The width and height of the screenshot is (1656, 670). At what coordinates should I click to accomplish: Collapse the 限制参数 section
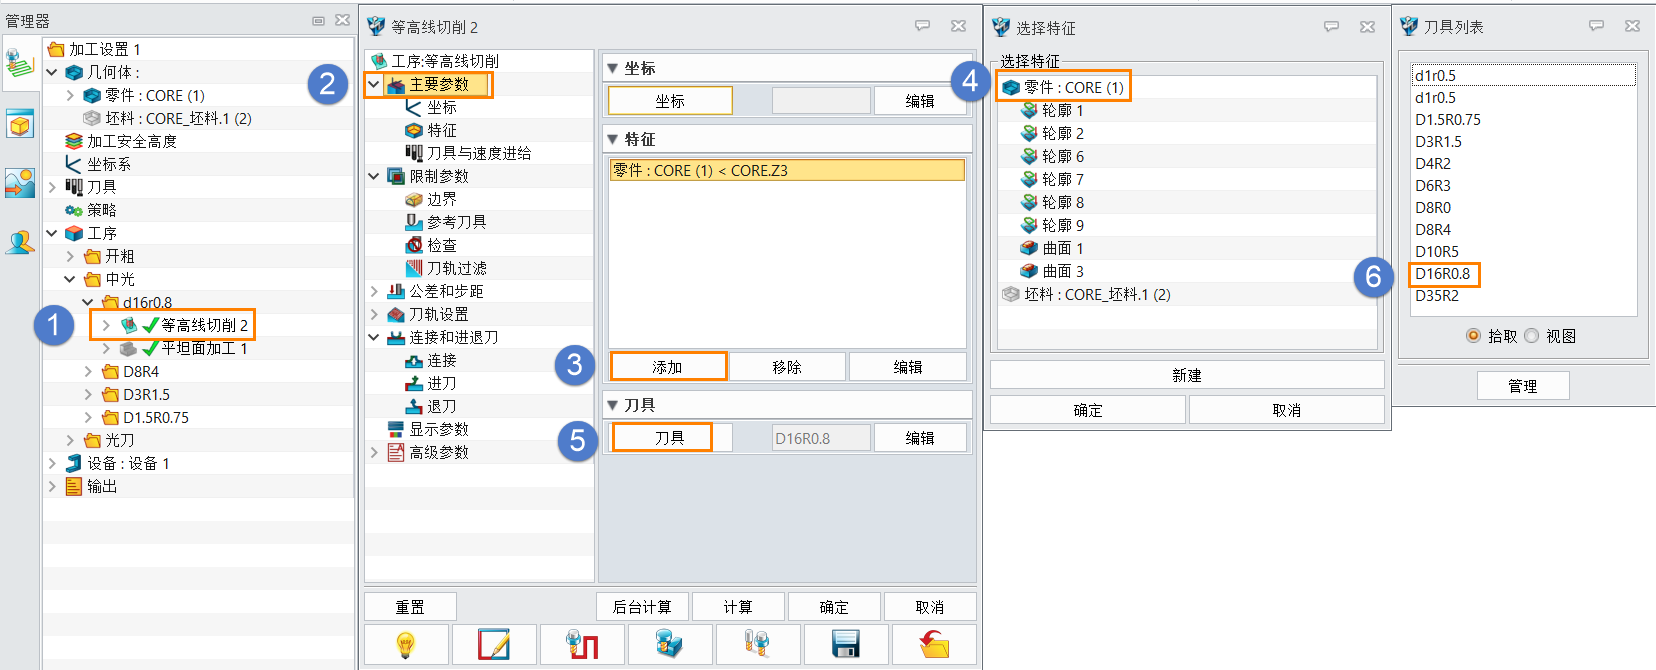tap(374, 176)
